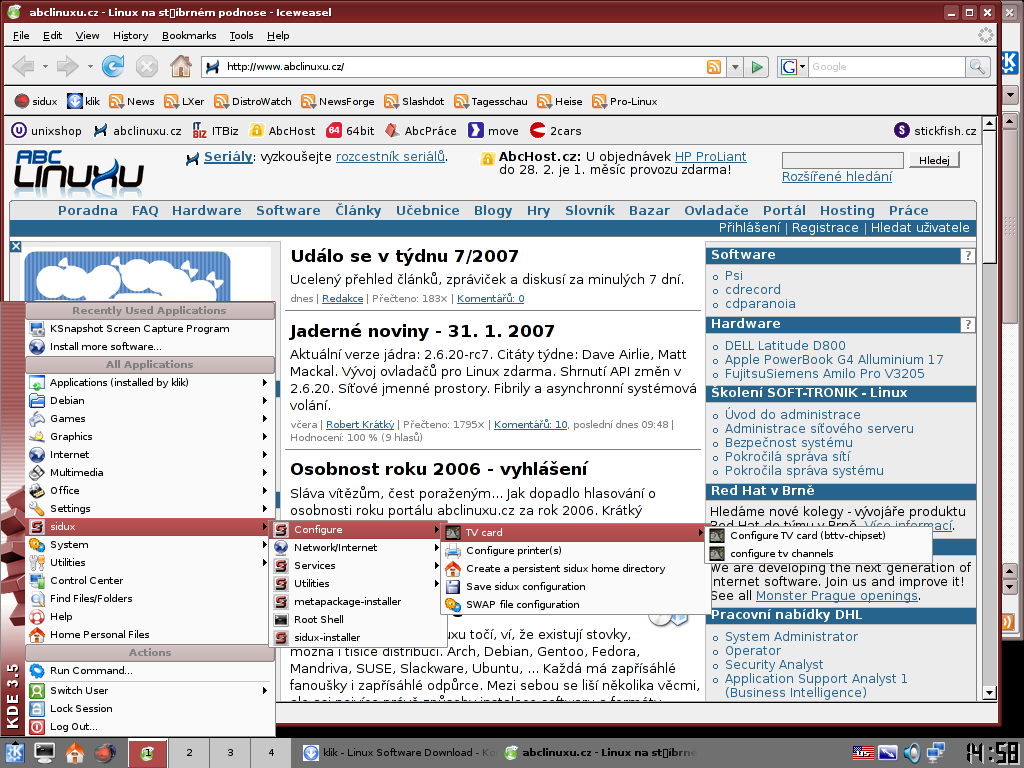Open configure tv channels entry
This screenshot has height=768, width=1024.
click(x=820, y=554)
